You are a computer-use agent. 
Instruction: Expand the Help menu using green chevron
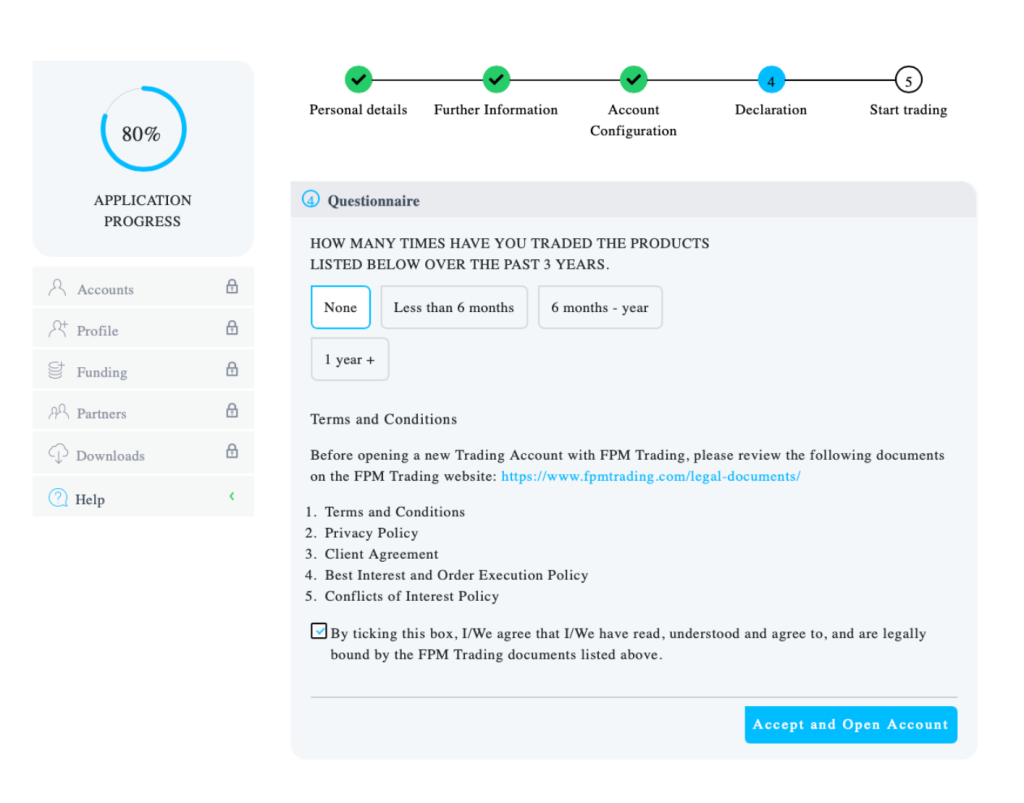point(232,496)
